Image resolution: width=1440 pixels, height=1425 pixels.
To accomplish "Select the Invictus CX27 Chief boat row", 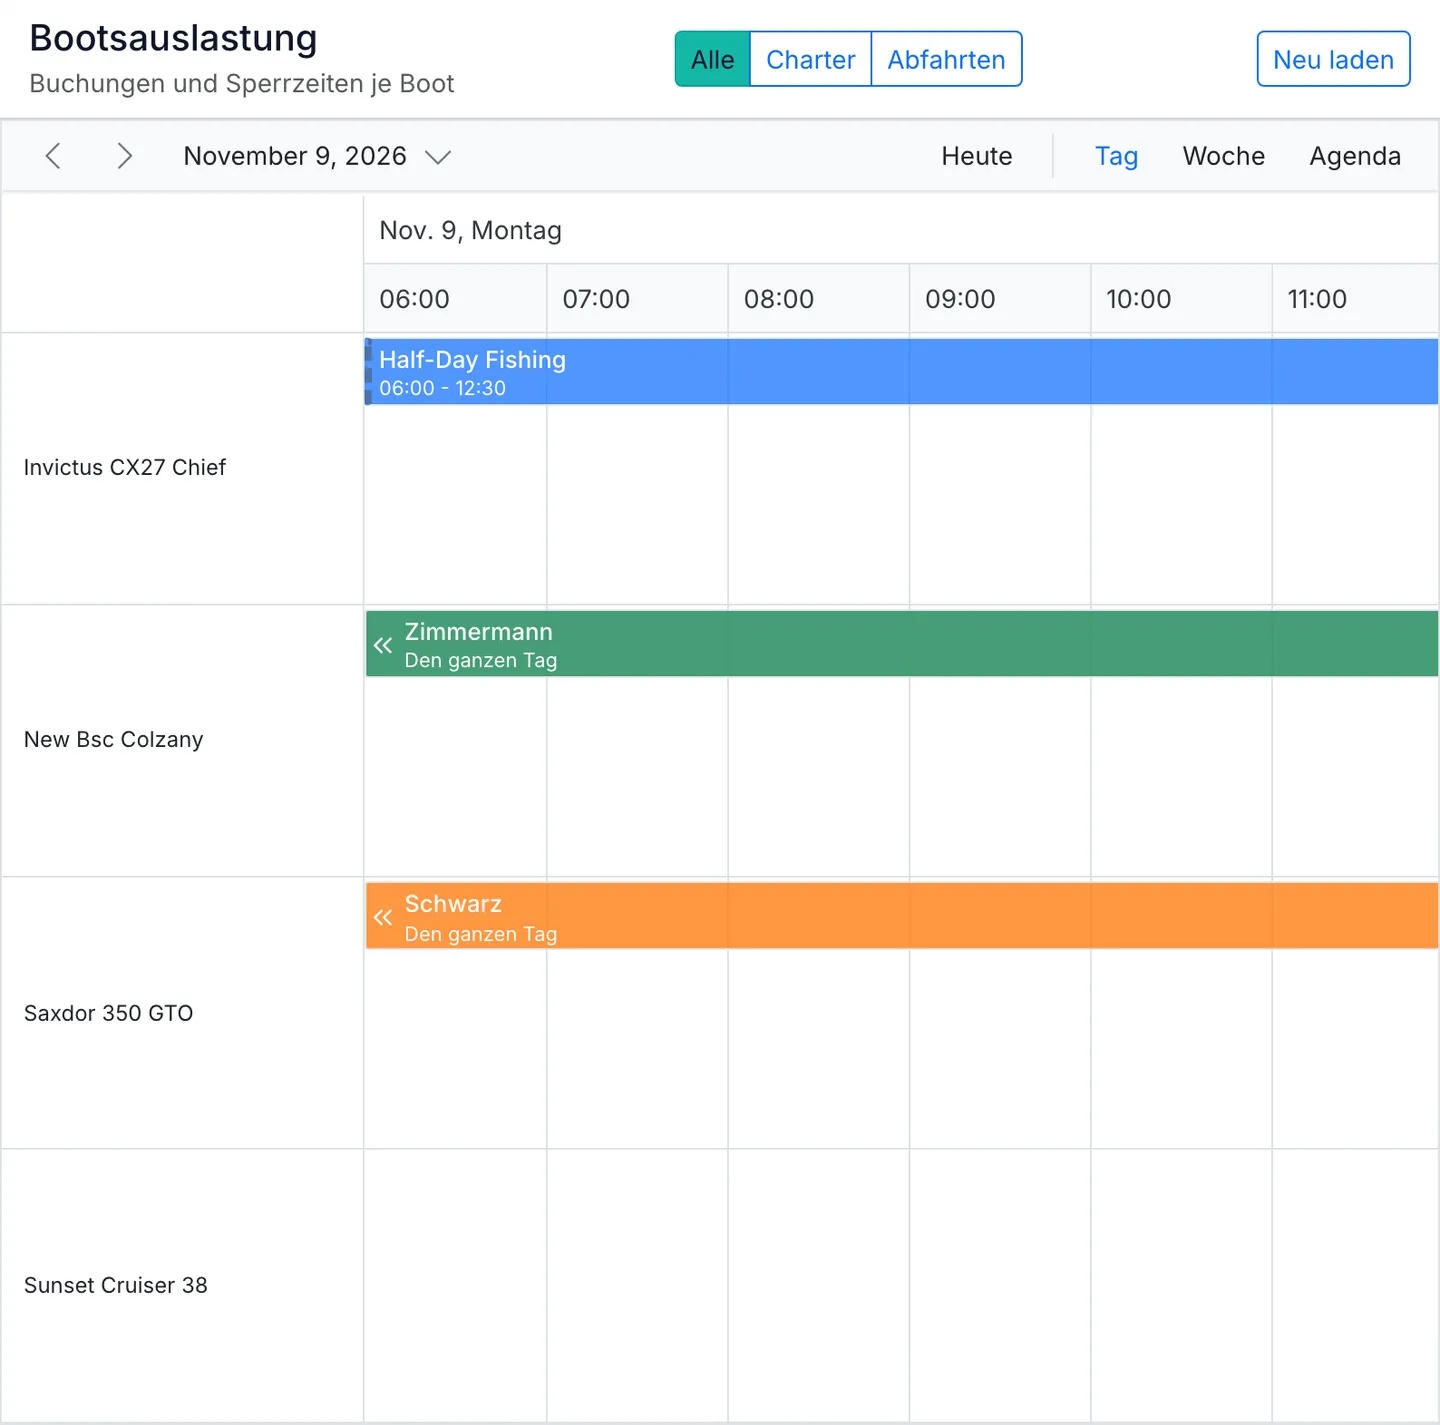I will coord(182,468).
